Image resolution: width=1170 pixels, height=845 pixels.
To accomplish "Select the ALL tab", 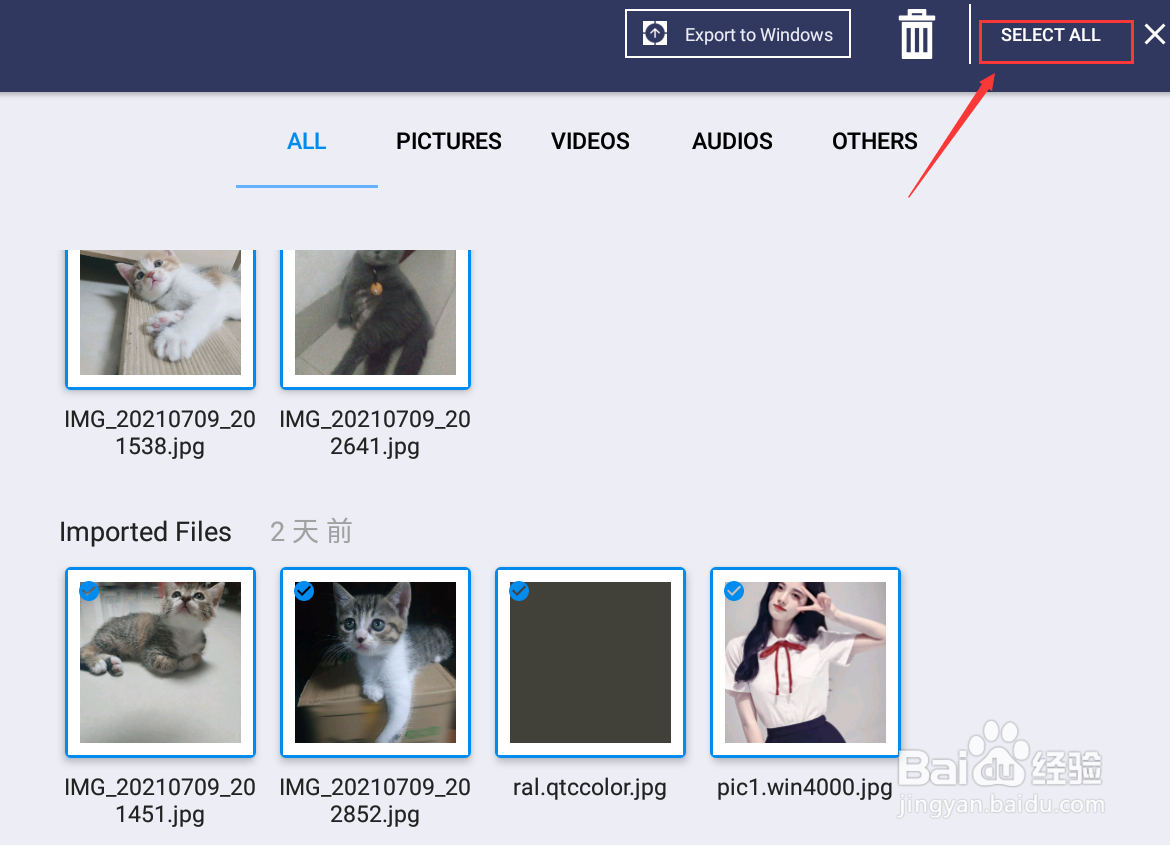I will click(x=306, y=141).
